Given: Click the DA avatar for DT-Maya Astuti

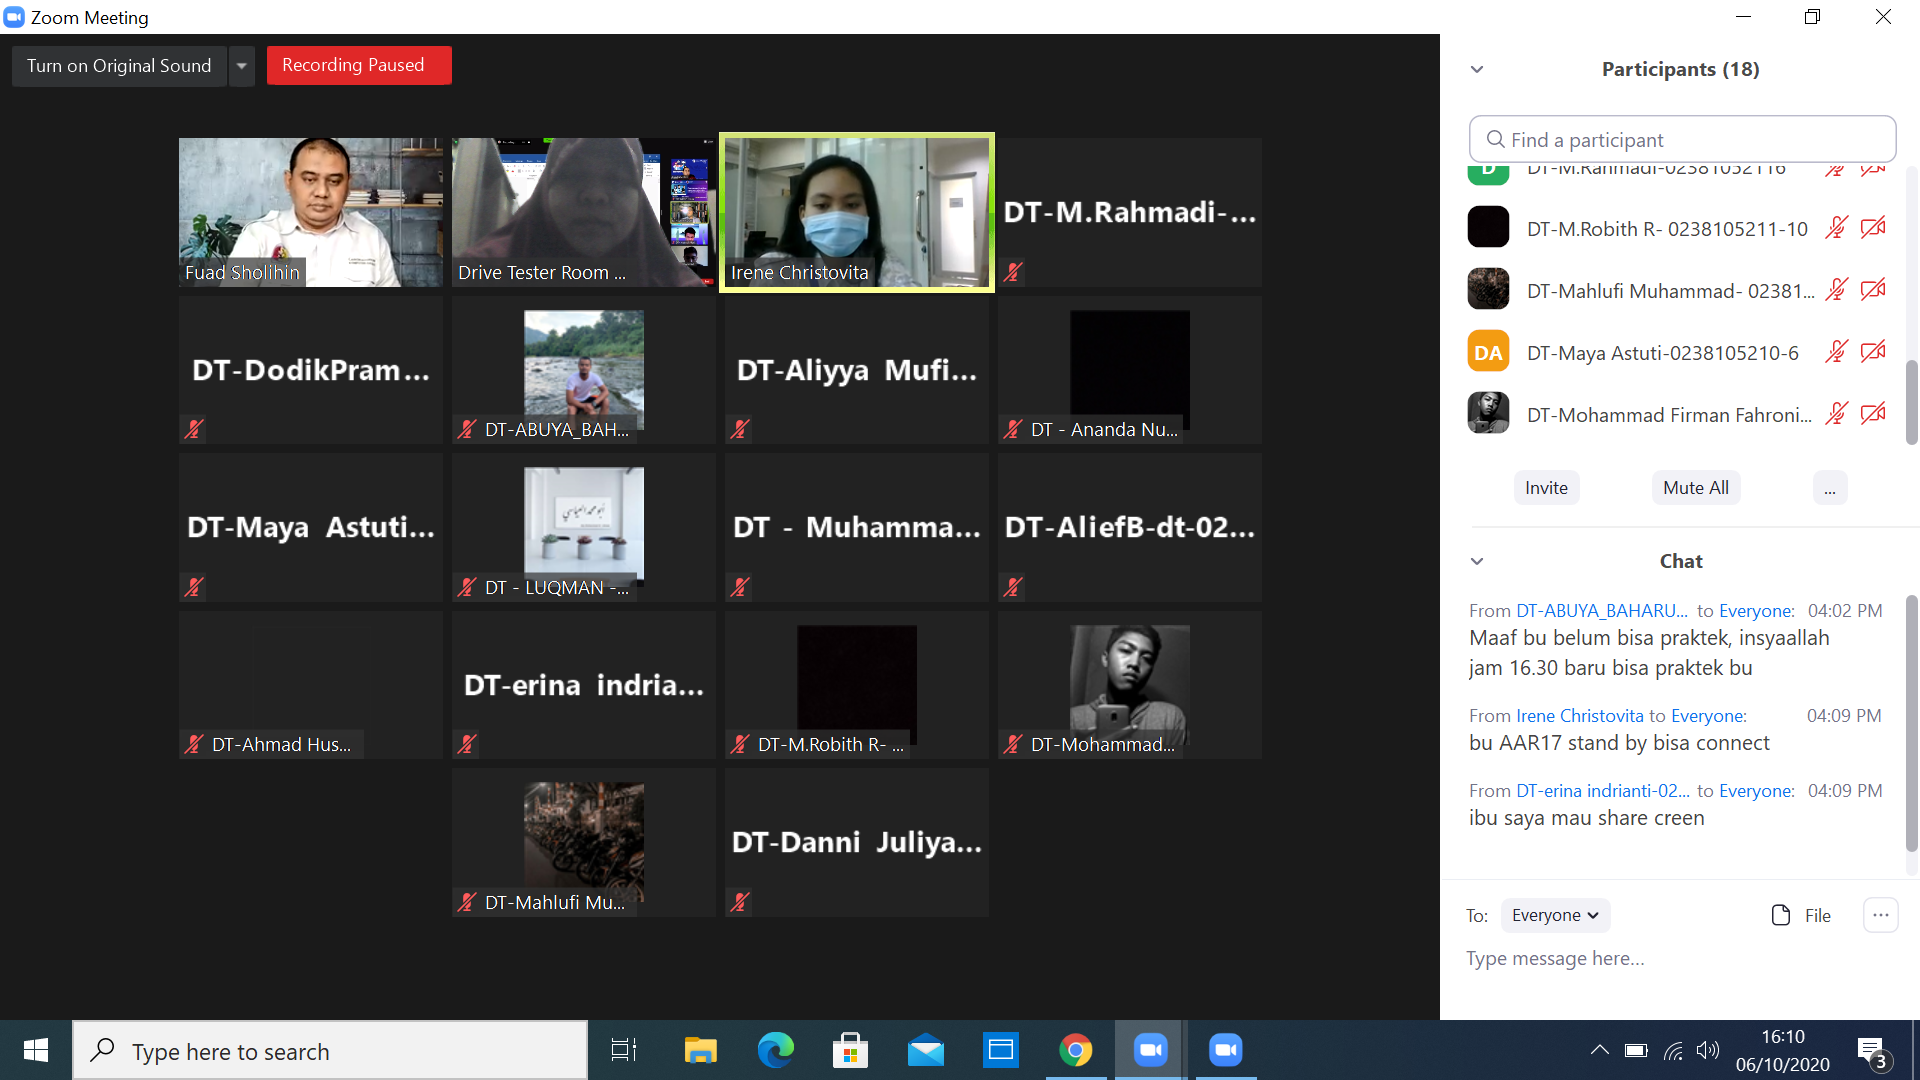Looking at the screenshot, I should pyautogui.click(x=1488, y=352).
